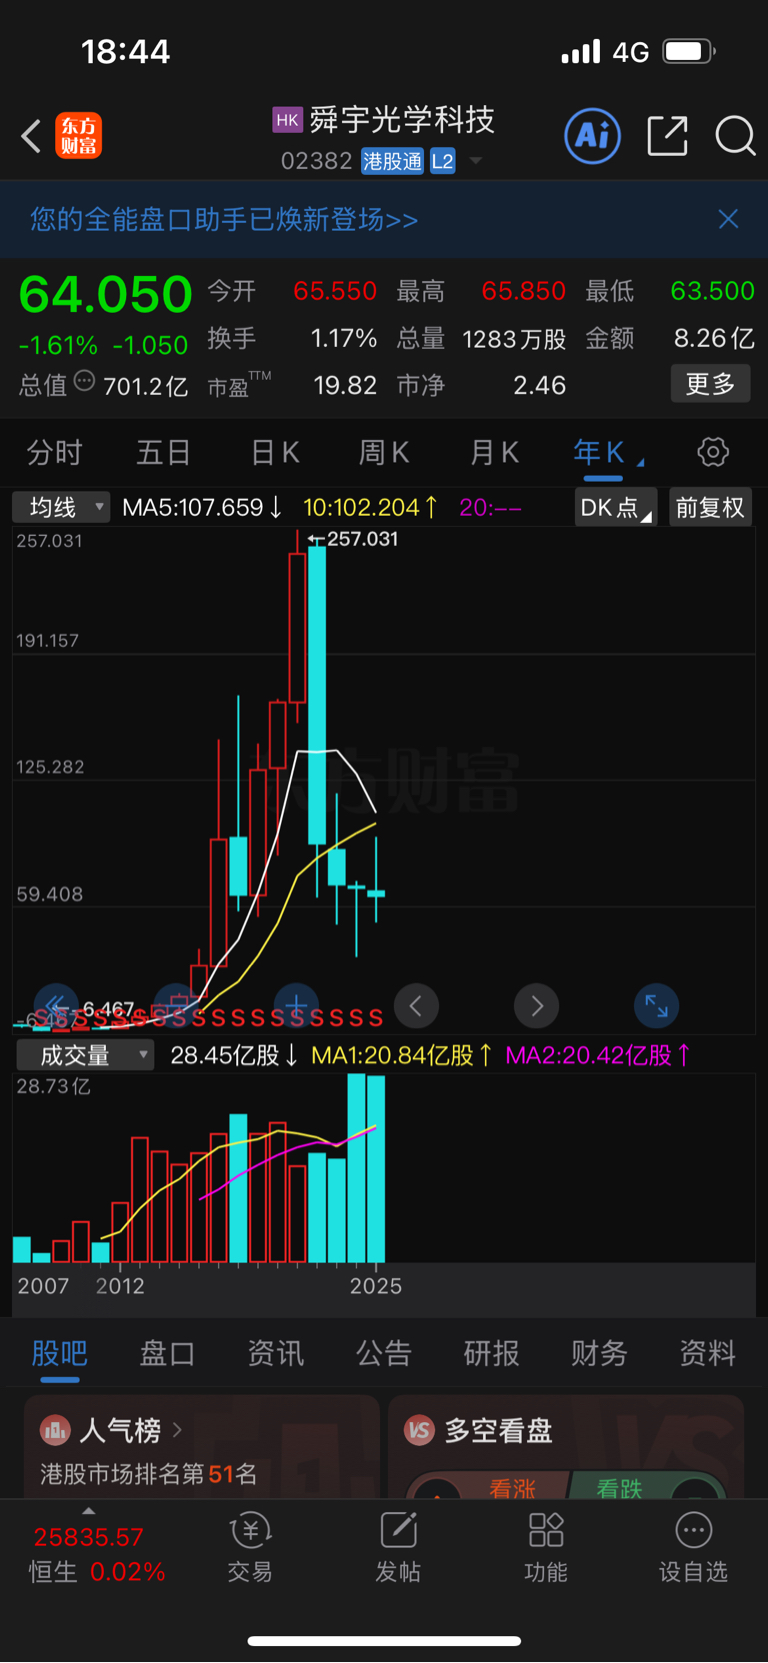The height and width of the screenshot is (1663, 768).
Task: Vote 看涨 in 多空看盘
Action: (x=512, y=1487)
